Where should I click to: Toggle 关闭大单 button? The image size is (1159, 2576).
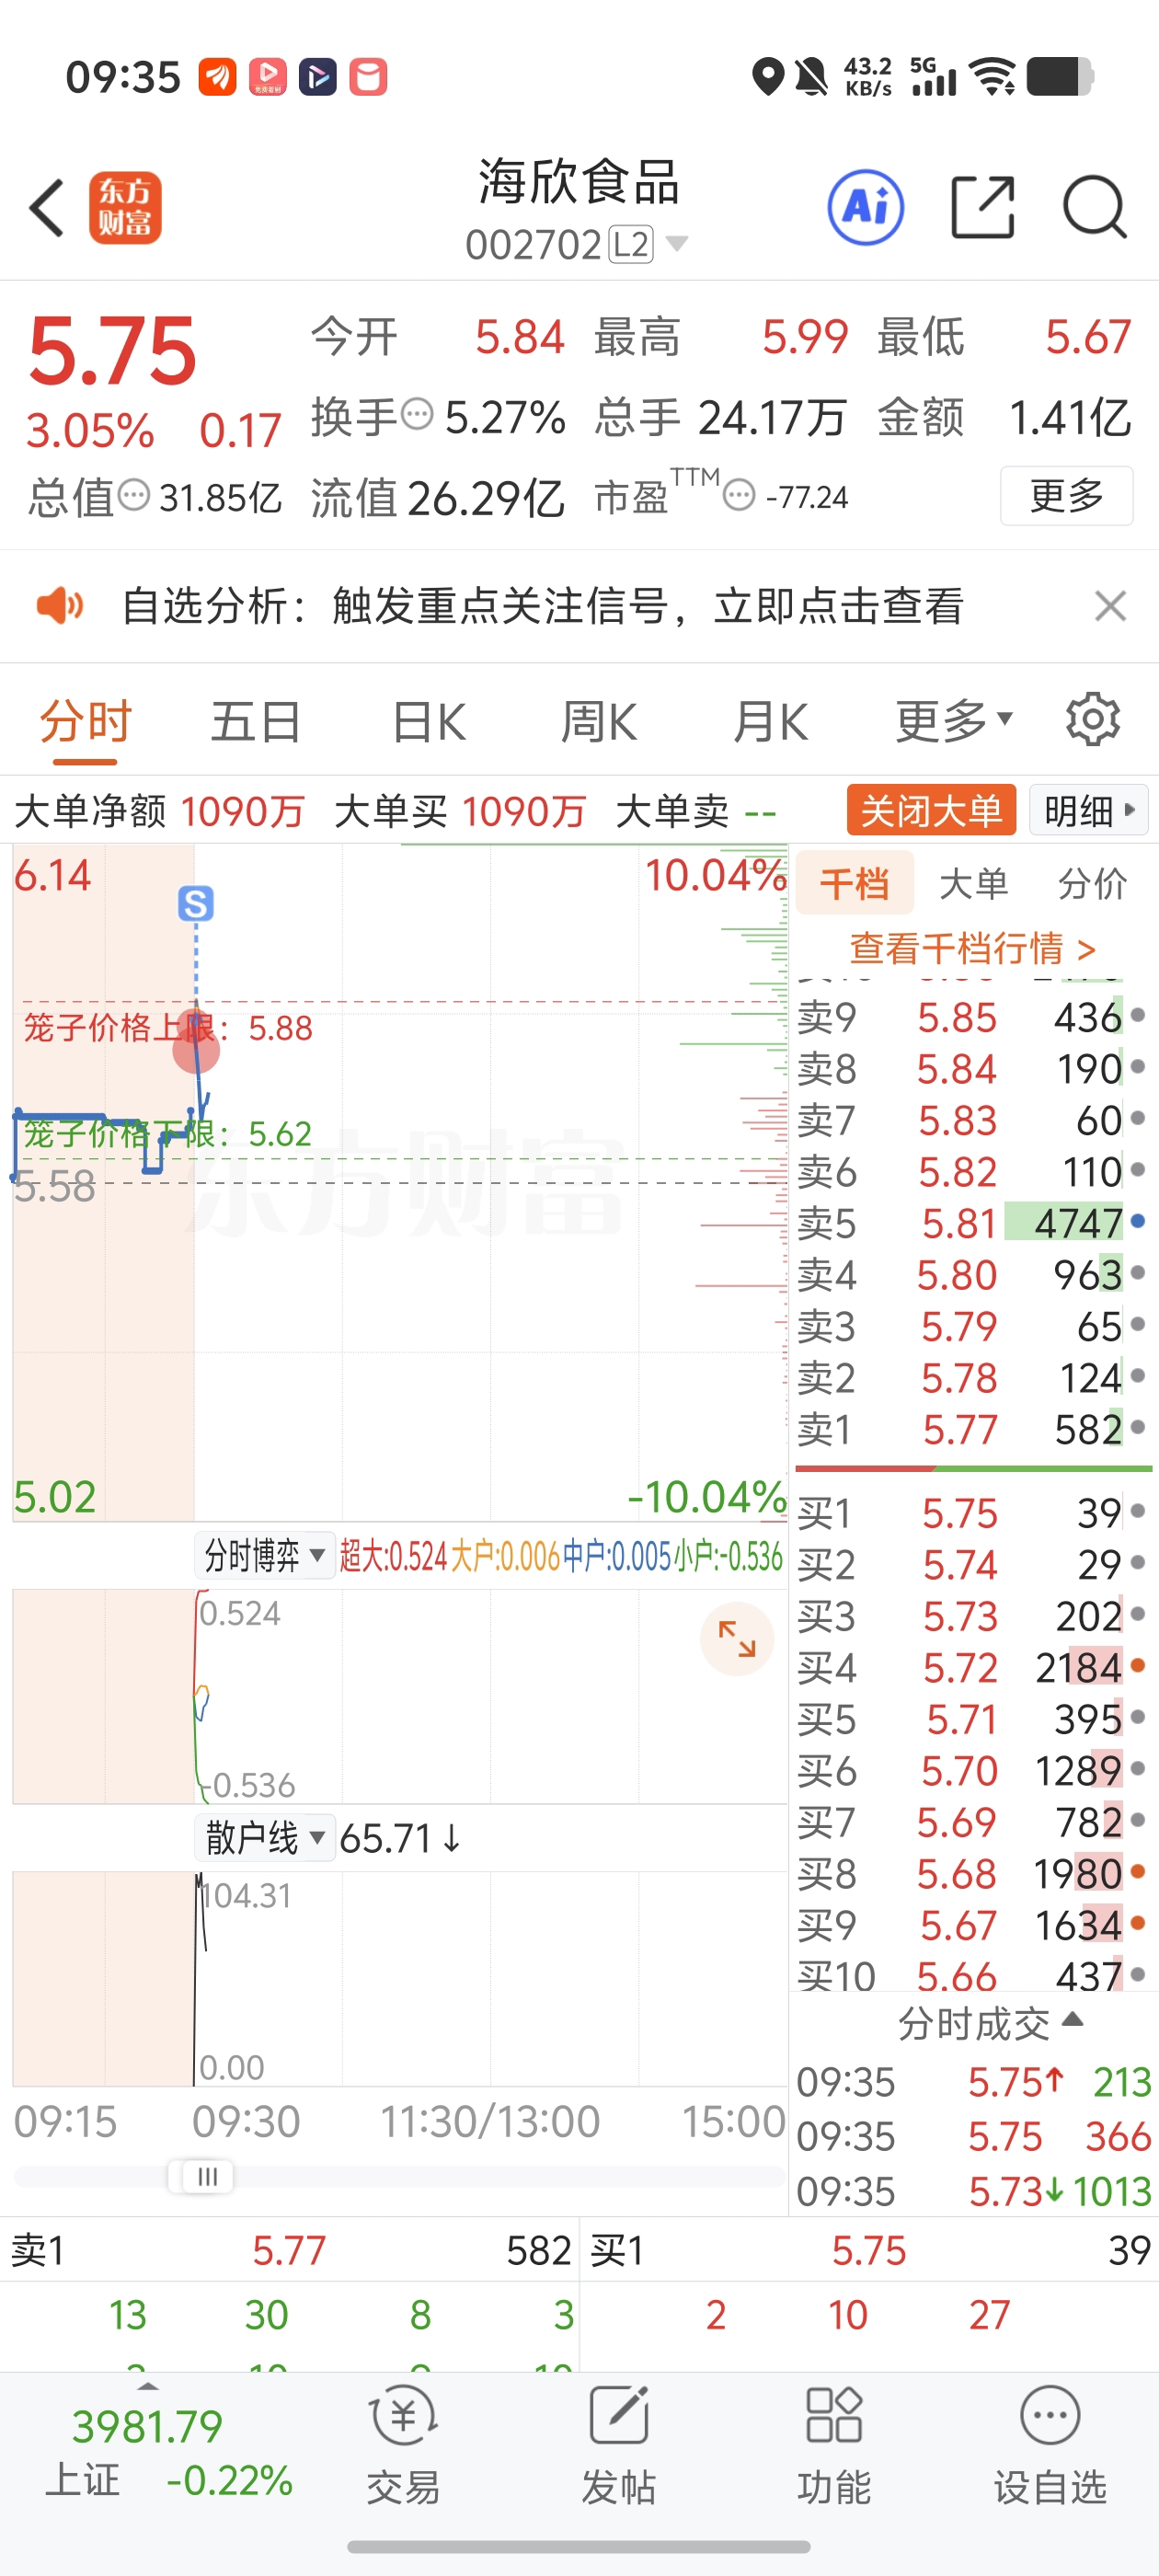(x=931, y=810)
